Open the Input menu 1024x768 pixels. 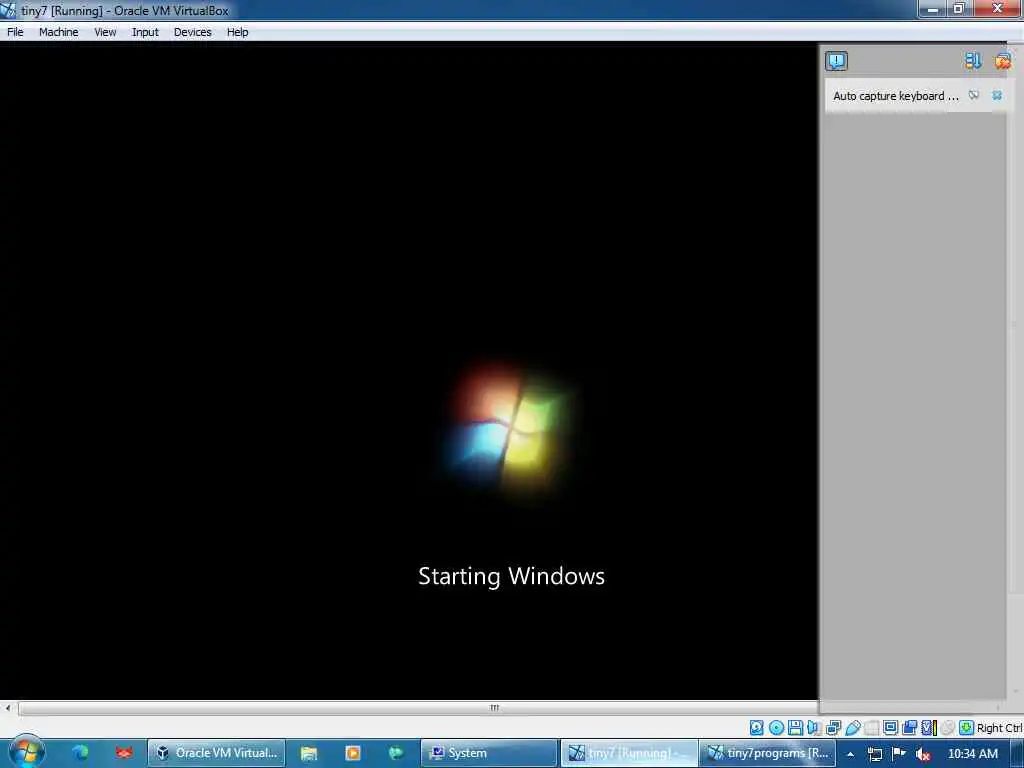[x=145, y=32]
